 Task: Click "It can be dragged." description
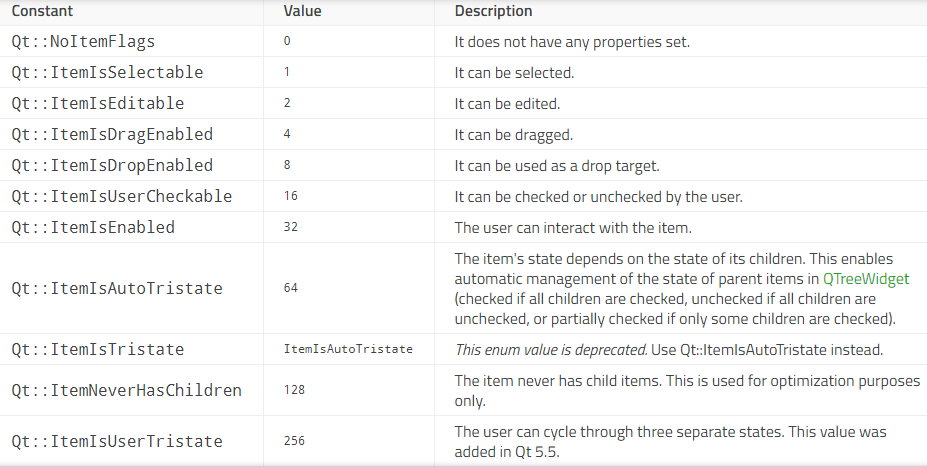pos(513,135)
